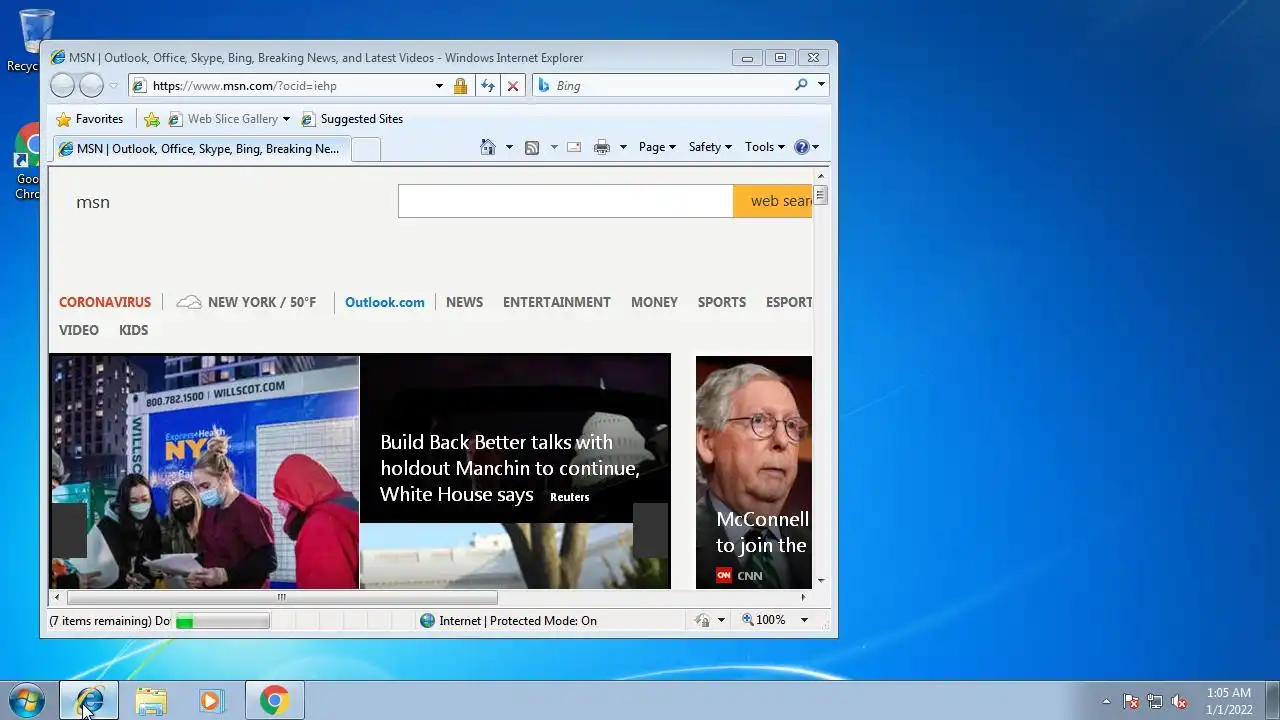
Task: Open Suggested Sites on favorites bar
Action: (x=352, y=119)
